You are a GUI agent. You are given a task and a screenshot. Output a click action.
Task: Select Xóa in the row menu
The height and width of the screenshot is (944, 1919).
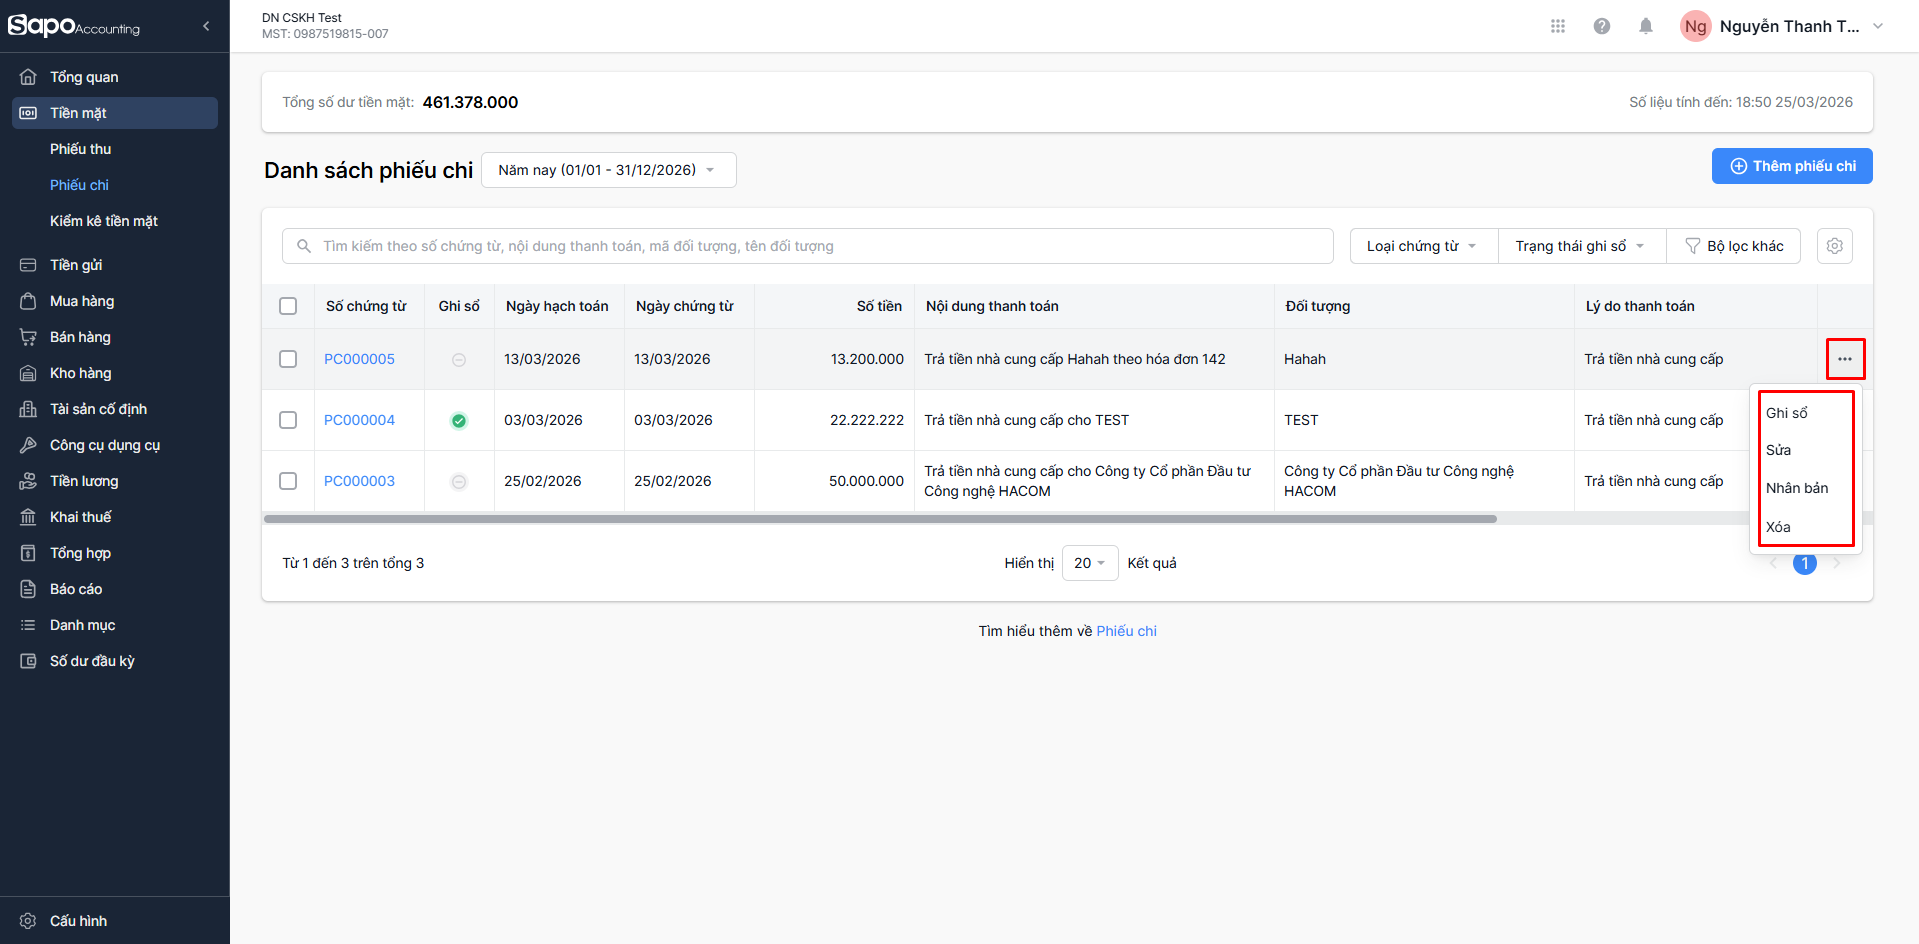[x=1778, y=527]
